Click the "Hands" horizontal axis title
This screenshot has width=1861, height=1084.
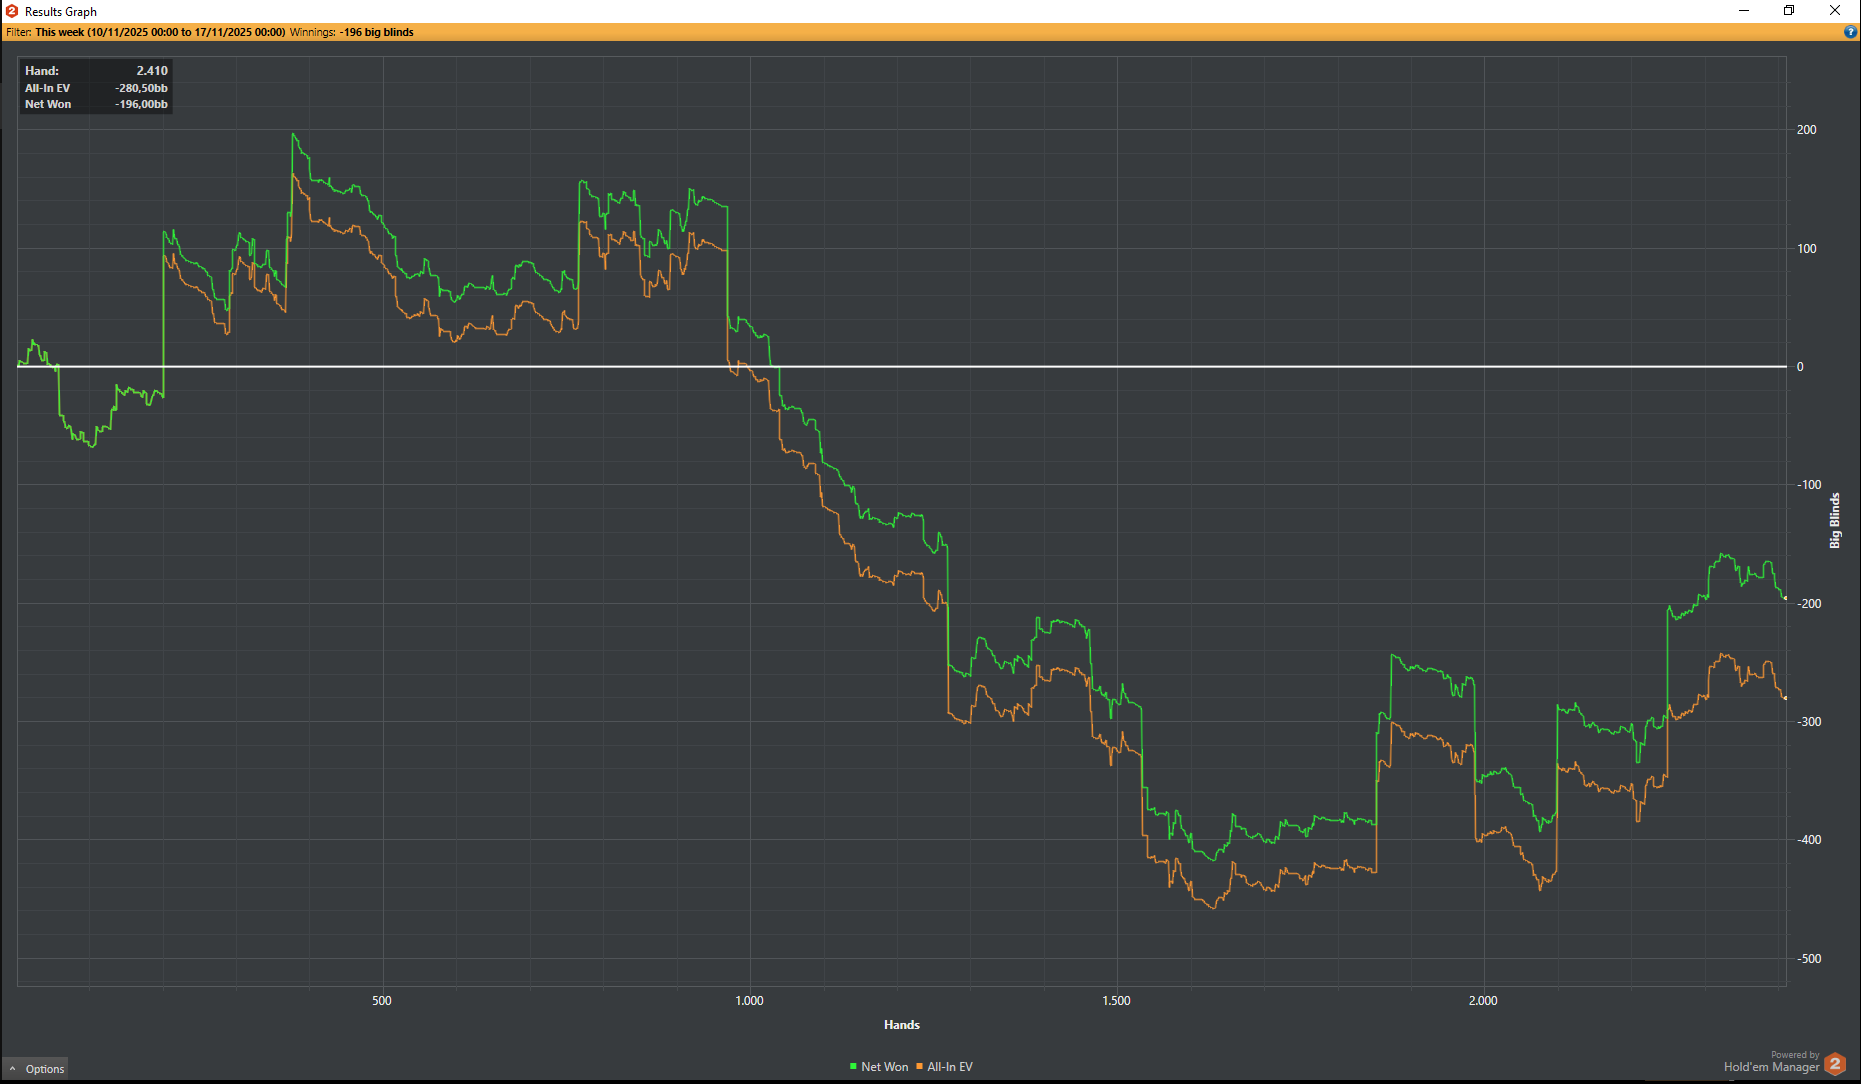tap(902, 1025)
